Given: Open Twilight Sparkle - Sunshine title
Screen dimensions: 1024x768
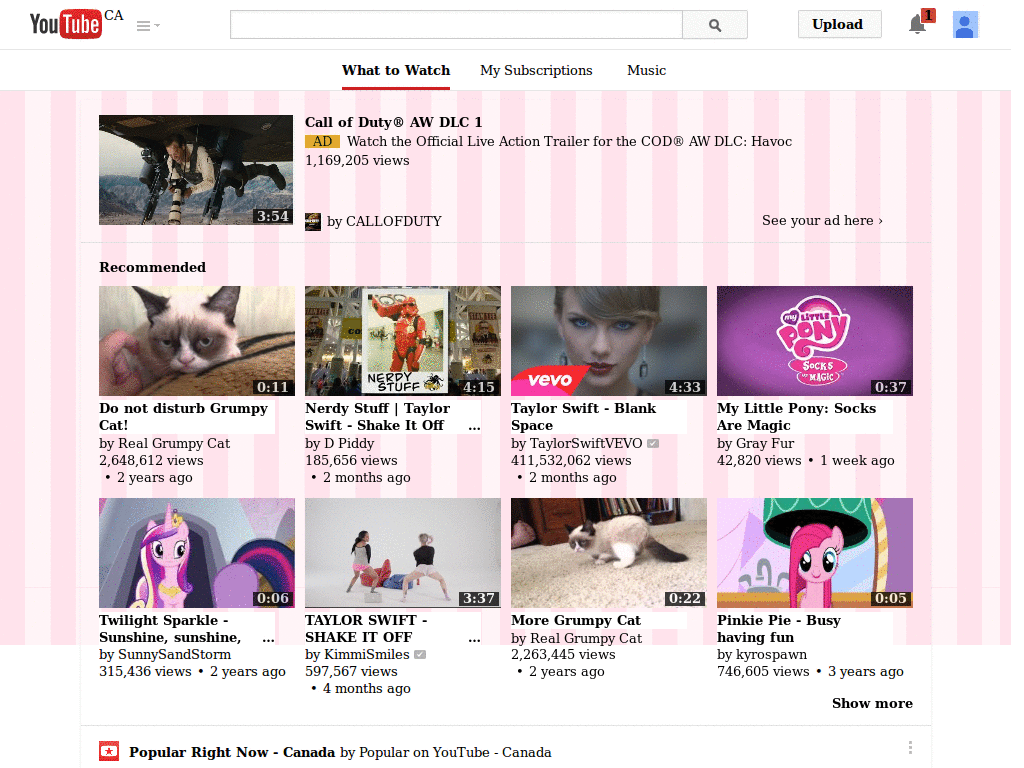Looking at the screenshot, I should click(x=170, y=629).
